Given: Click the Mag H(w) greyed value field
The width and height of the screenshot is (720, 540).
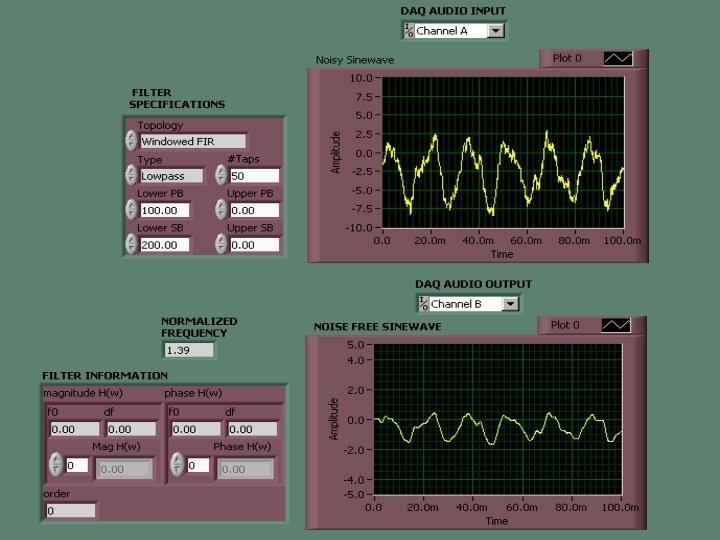Looking at the screenshot, I should point(124,469).
